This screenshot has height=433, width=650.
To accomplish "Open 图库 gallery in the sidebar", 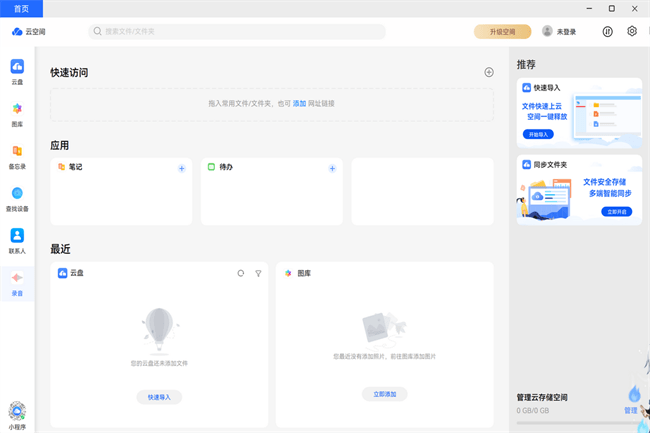I will [17, 113].
